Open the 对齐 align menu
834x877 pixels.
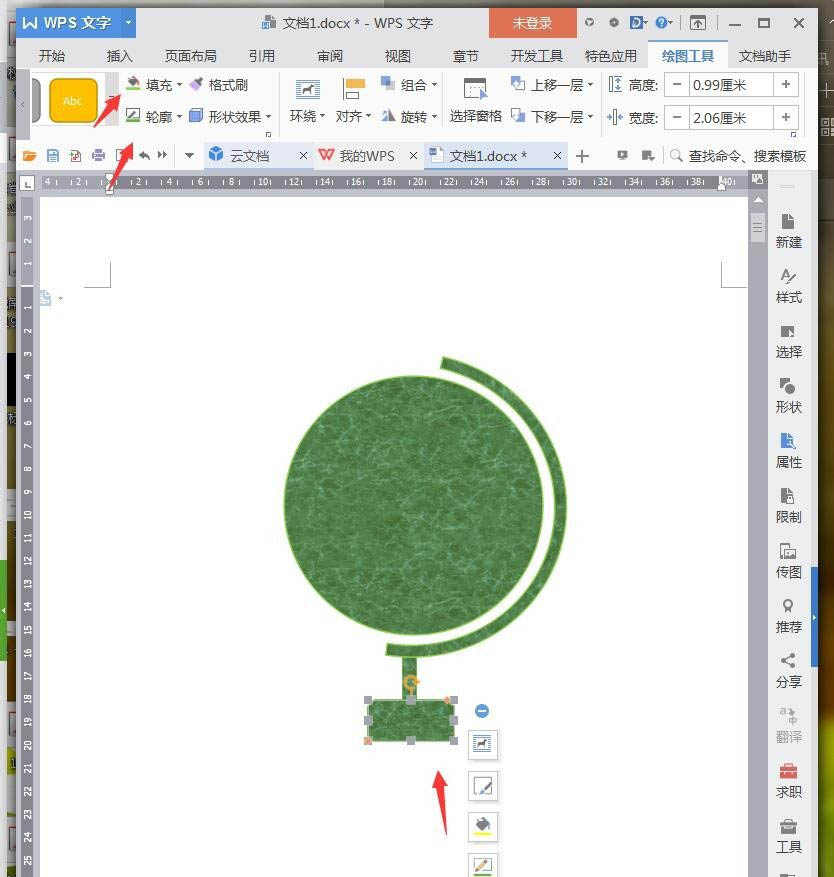pyautogui.click(x=353, y=101)
